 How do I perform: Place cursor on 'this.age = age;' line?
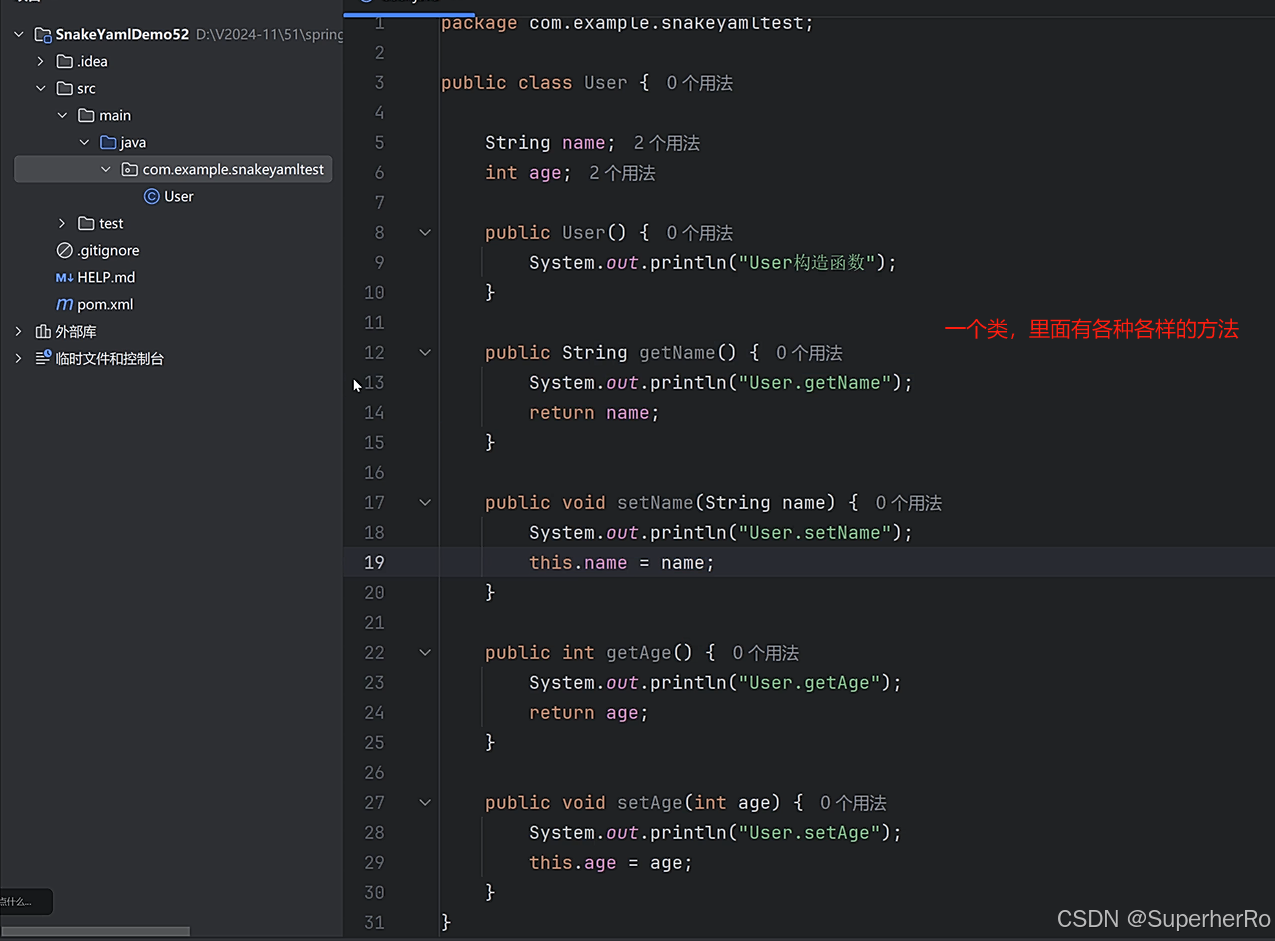(610, 862)
